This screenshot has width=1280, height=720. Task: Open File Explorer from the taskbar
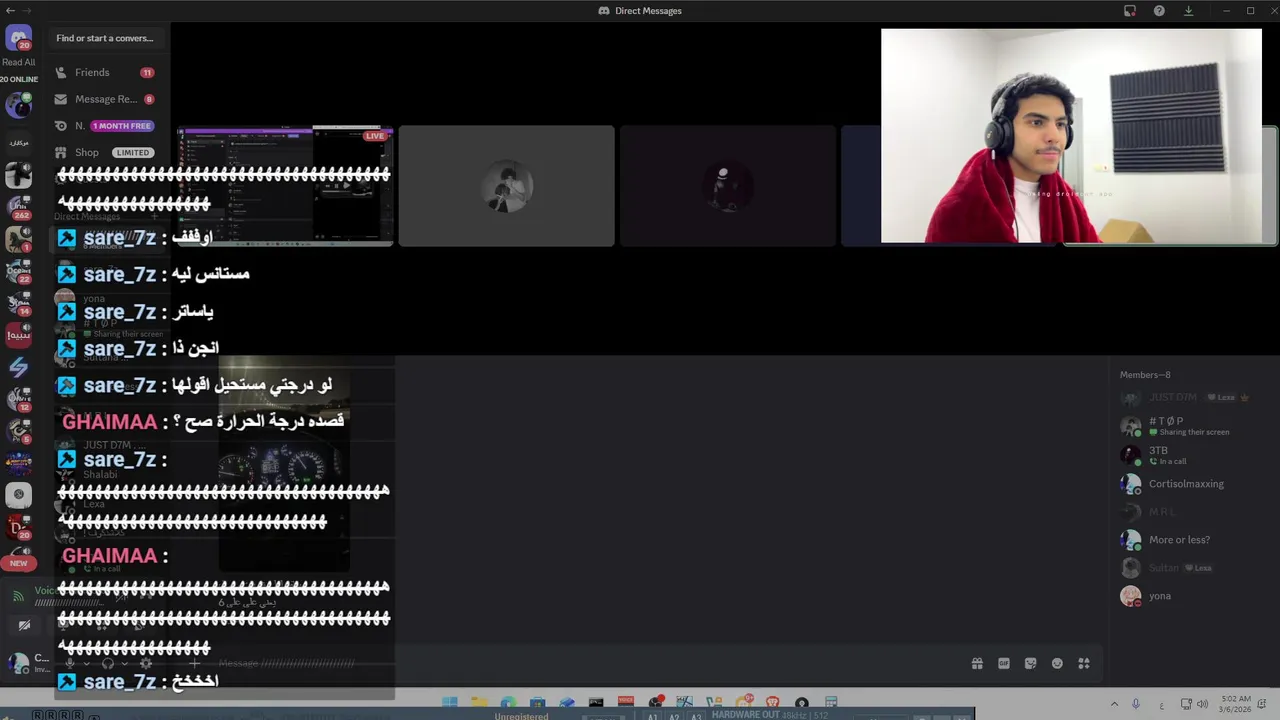[479, 703]
